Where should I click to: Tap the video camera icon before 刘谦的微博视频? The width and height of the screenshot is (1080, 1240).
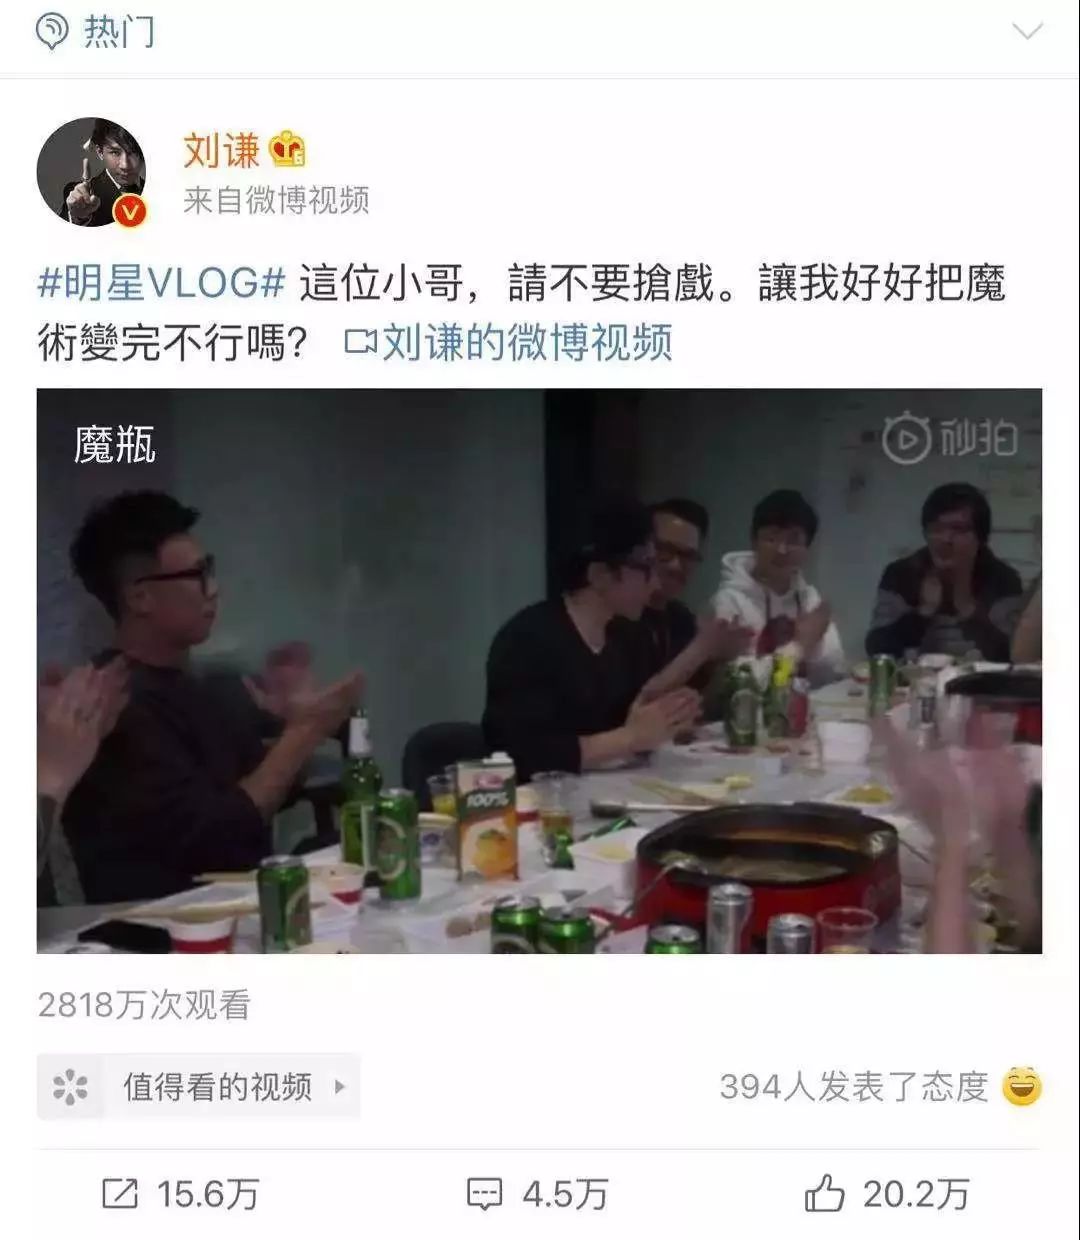(x=360, y=343)
